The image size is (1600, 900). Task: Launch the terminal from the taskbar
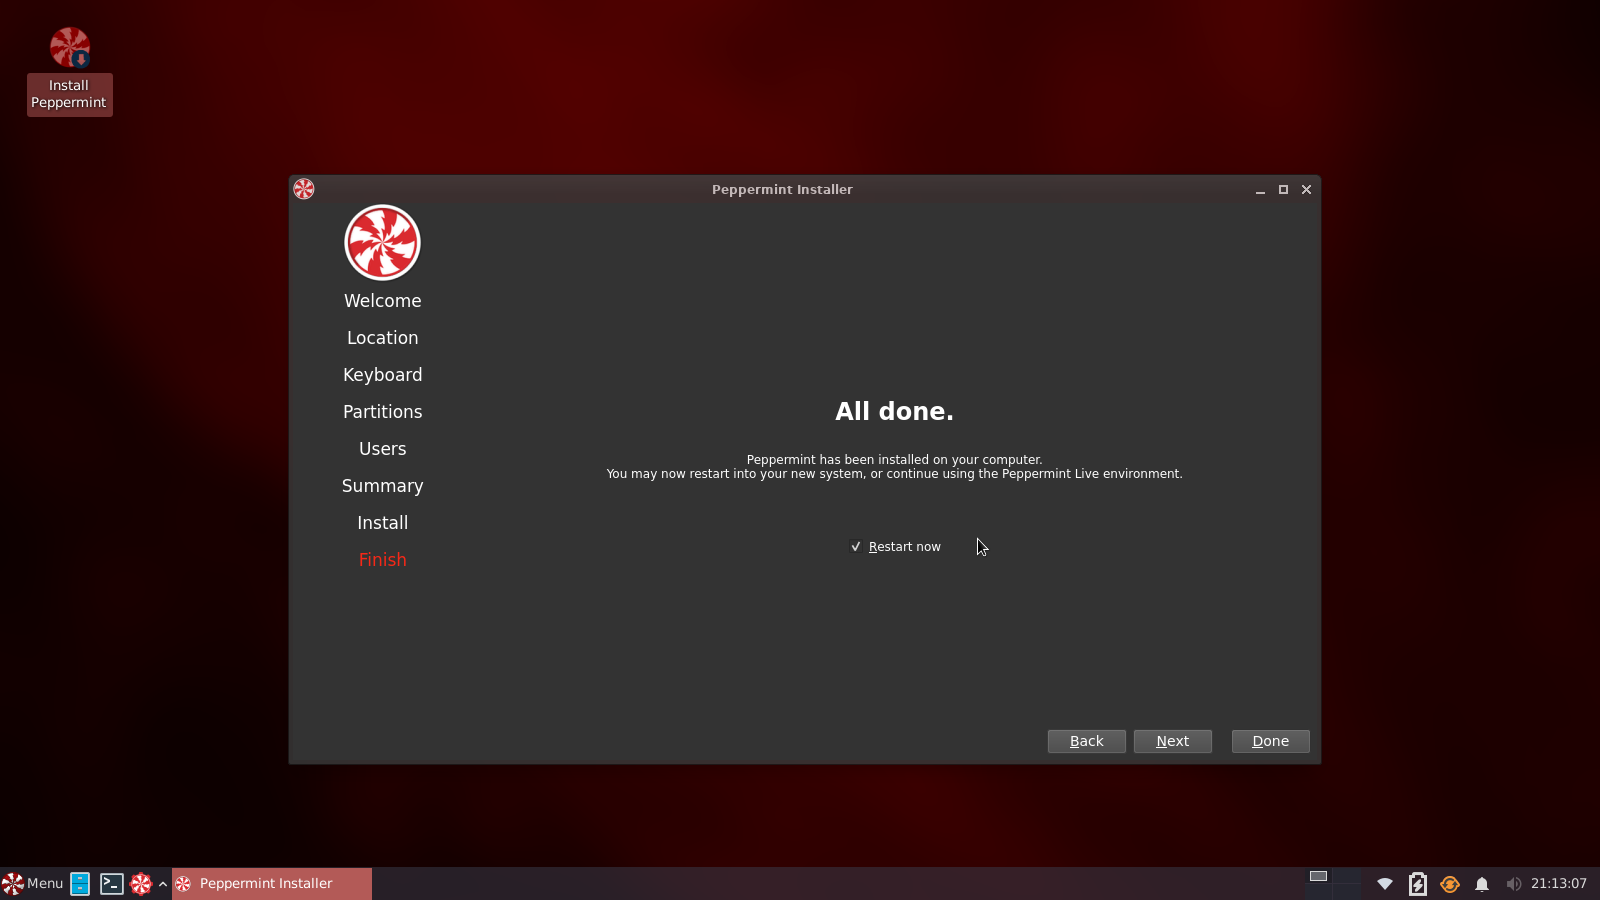112,883
